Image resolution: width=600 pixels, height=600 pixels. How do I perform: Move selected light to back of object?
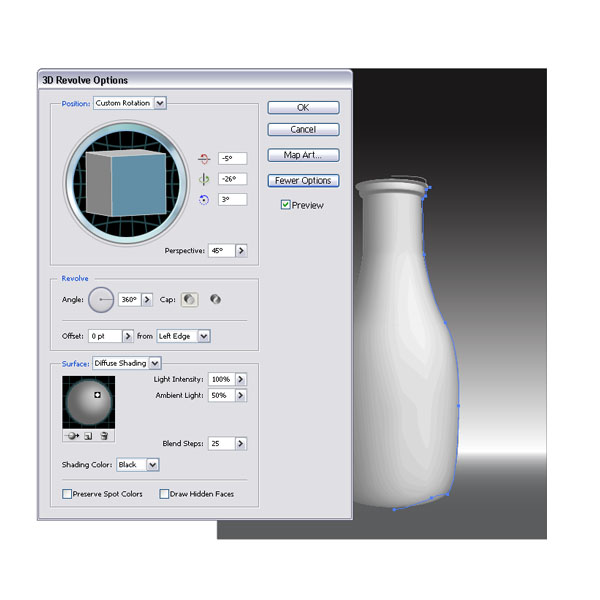pyautogui.click(x=72, y=436)
